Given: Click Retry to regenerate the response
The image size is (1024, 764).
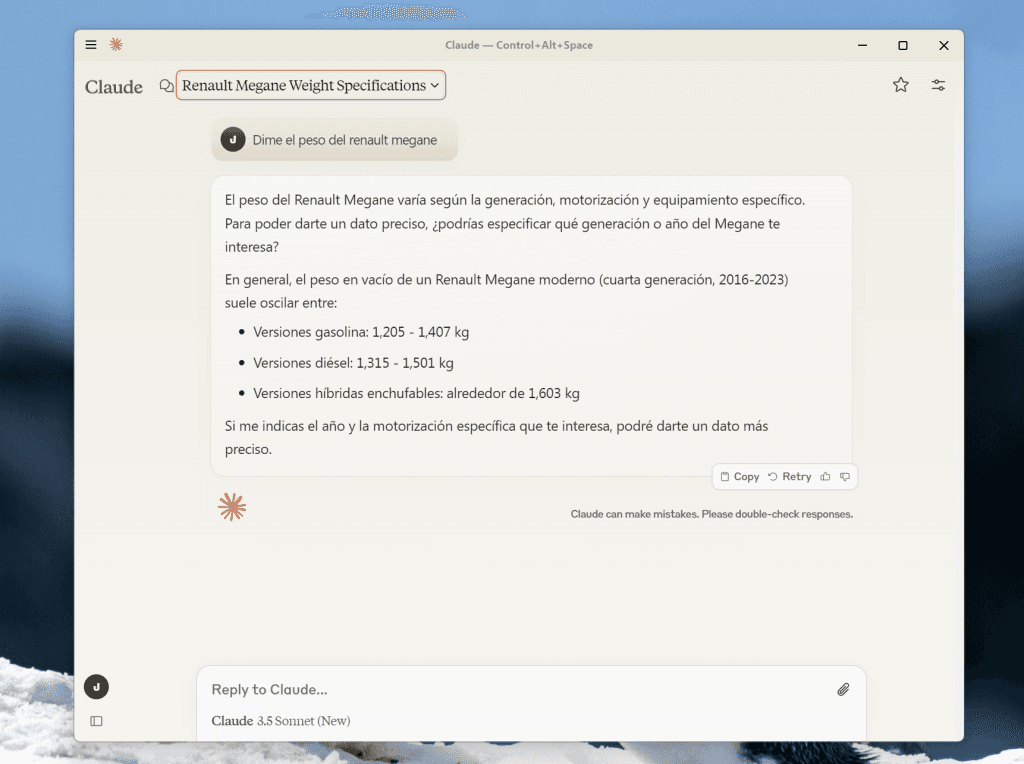Looking at the screenshot, I should pos(789,476).
